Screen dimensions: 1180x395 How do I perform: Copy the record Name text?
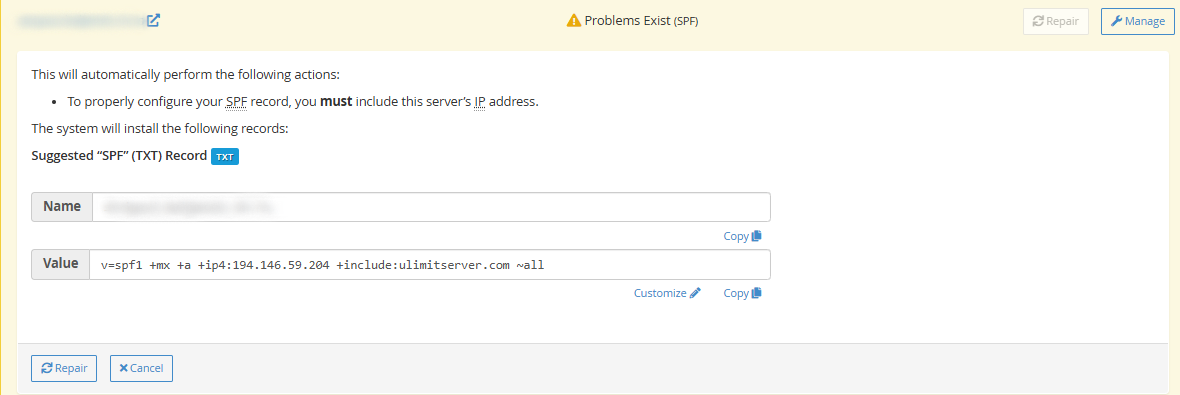click(743, 236)
